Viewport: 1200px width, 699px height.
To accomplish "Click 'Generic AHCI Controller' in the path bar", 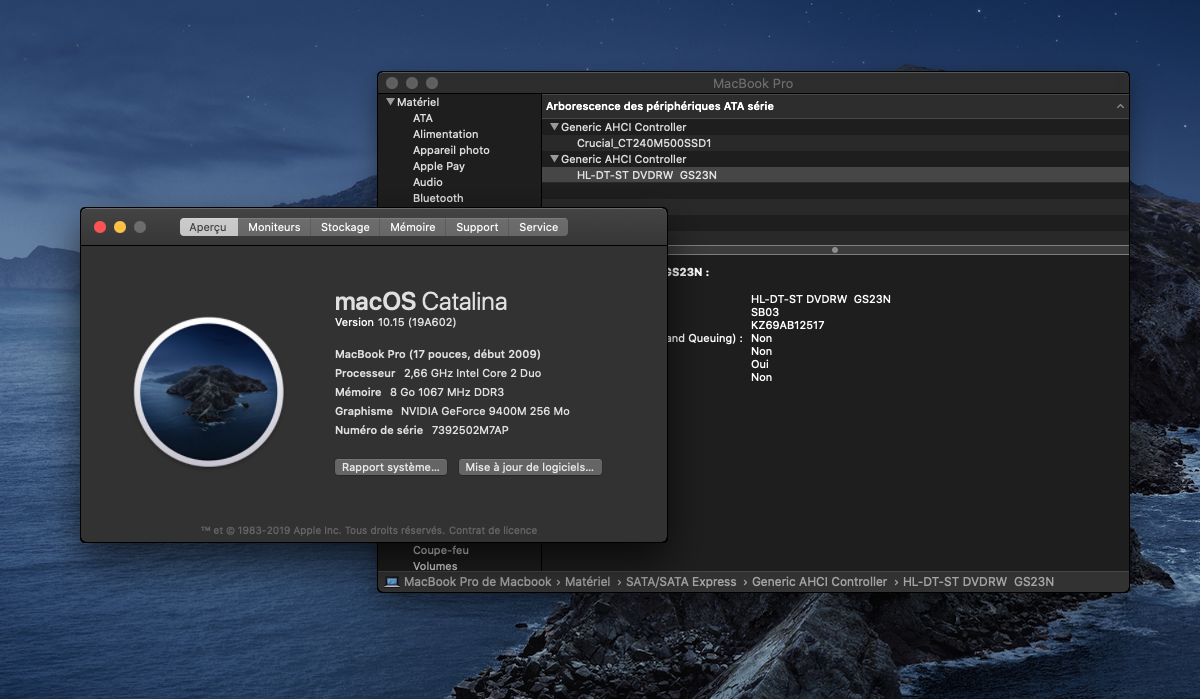I will tap(819, 582).
